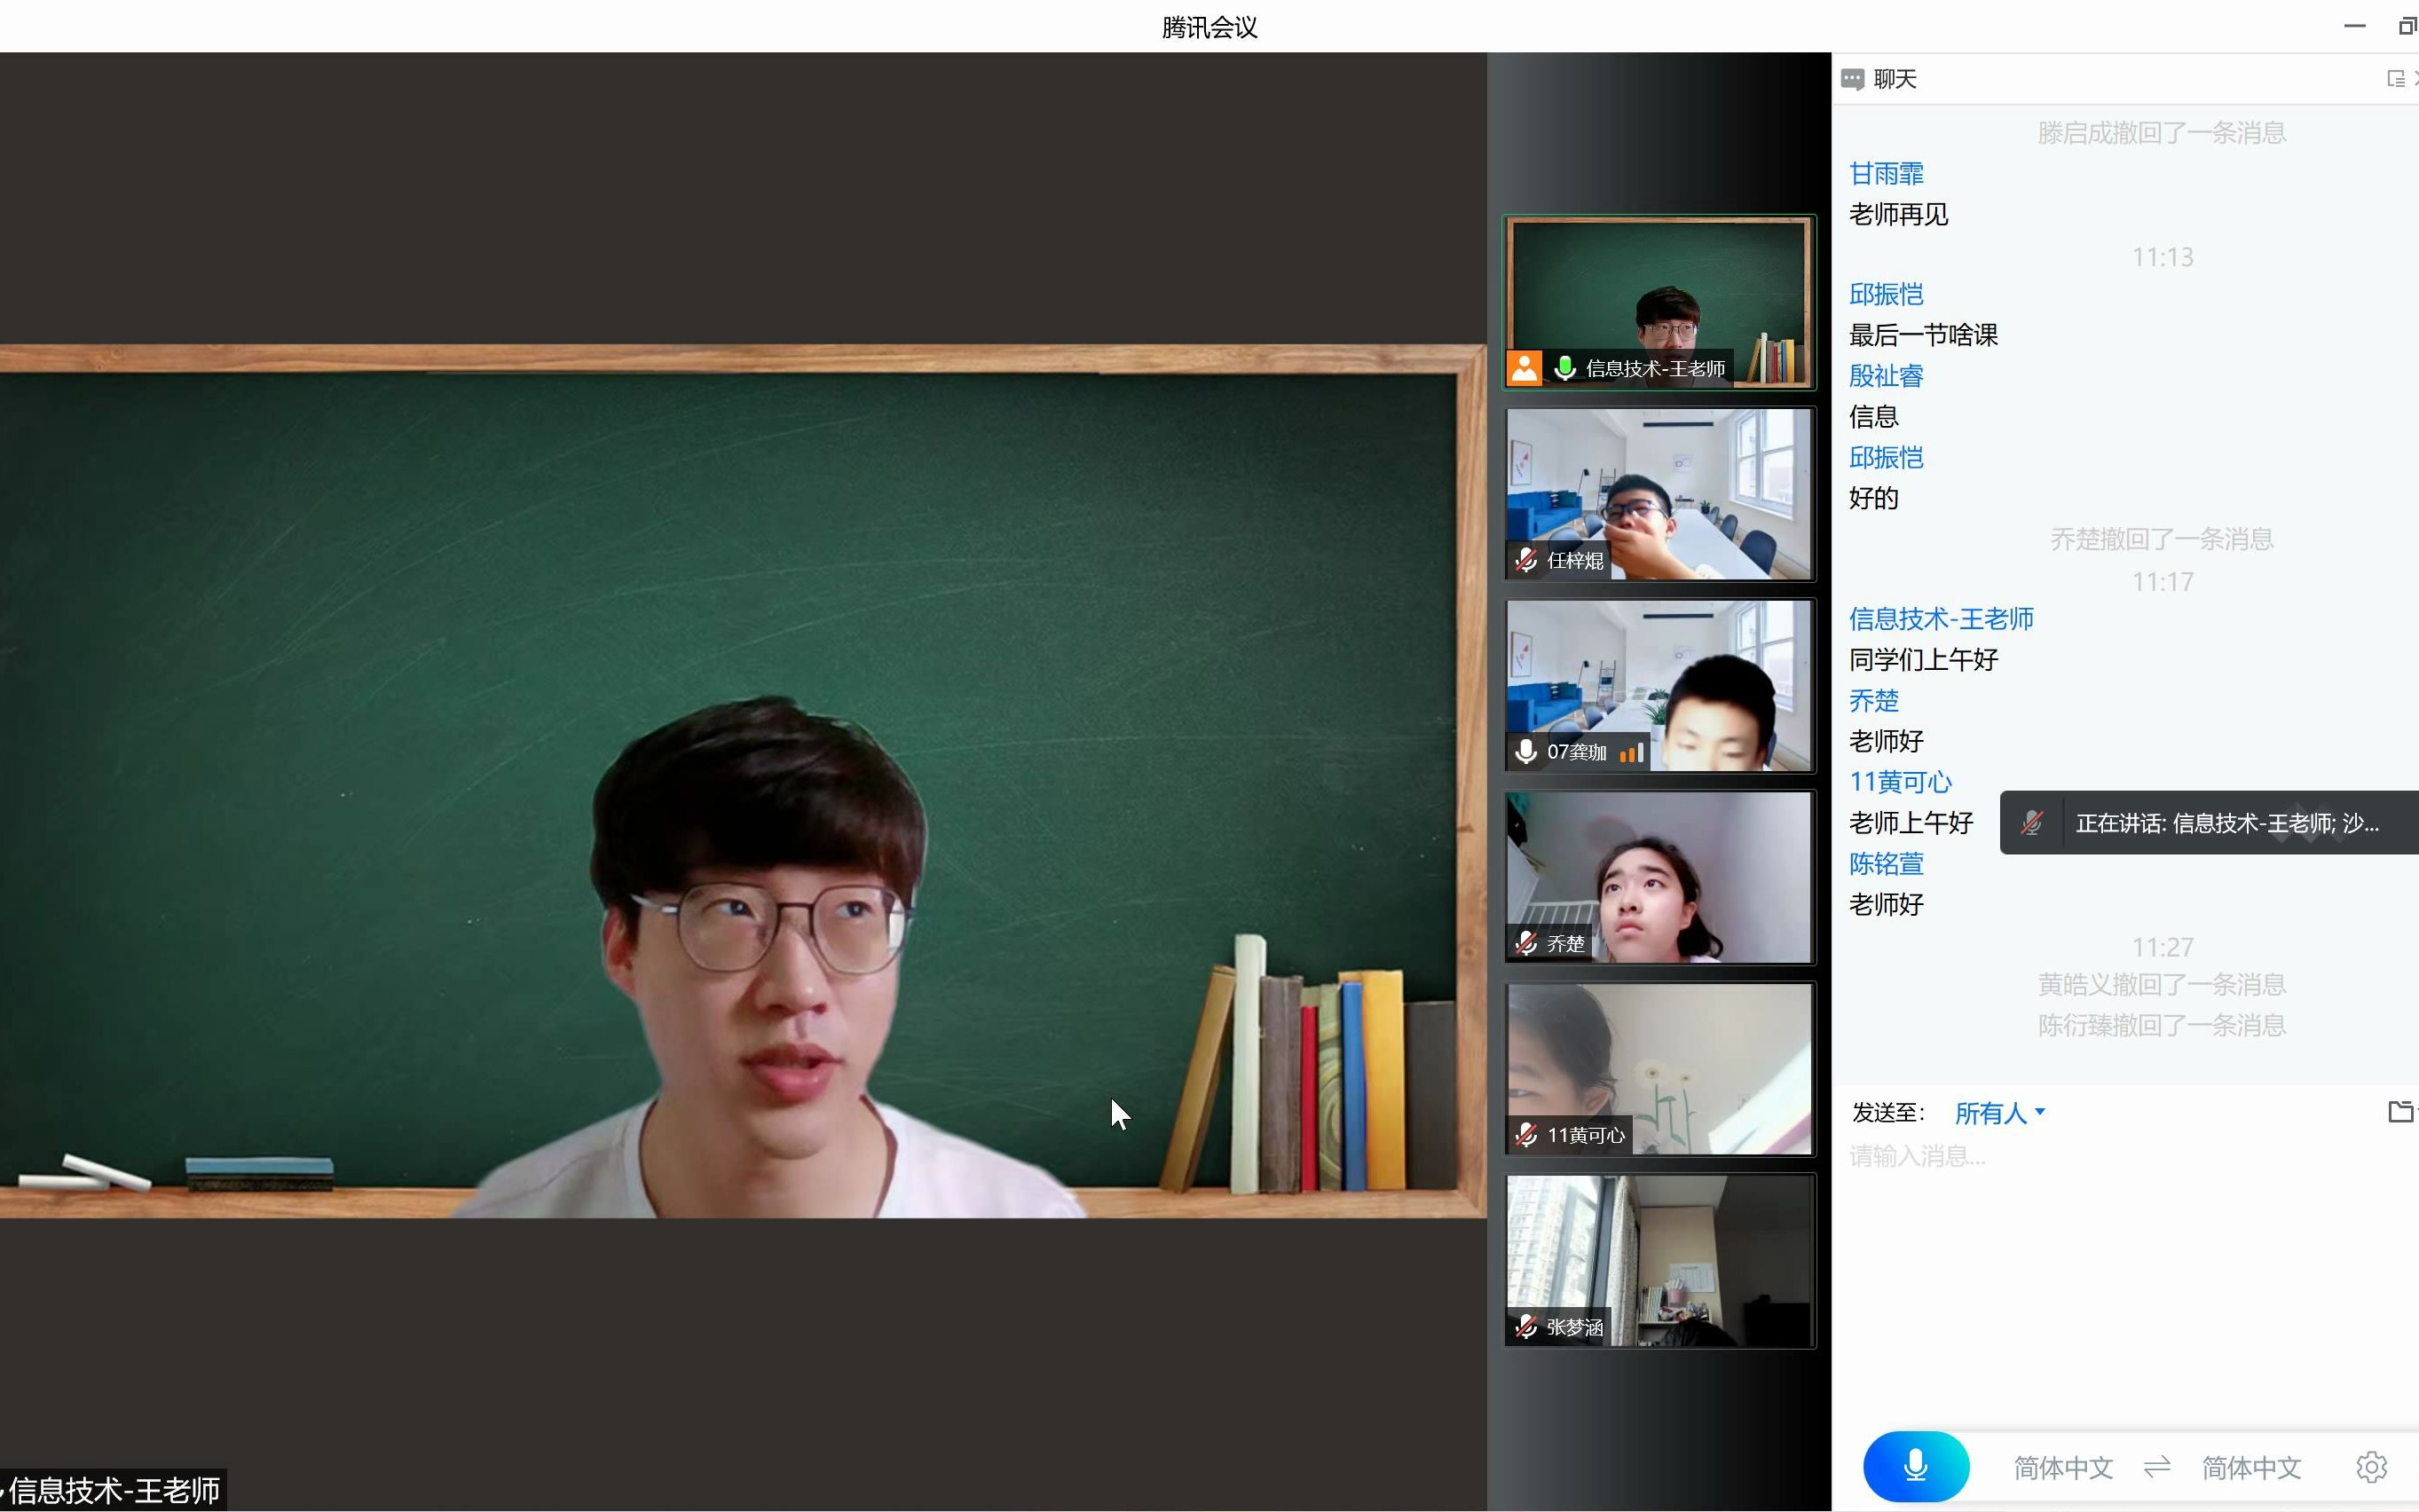Select the 张梦涵 video thumbnail
Screen dimensions: 2419x1512
[1659, 1261]
